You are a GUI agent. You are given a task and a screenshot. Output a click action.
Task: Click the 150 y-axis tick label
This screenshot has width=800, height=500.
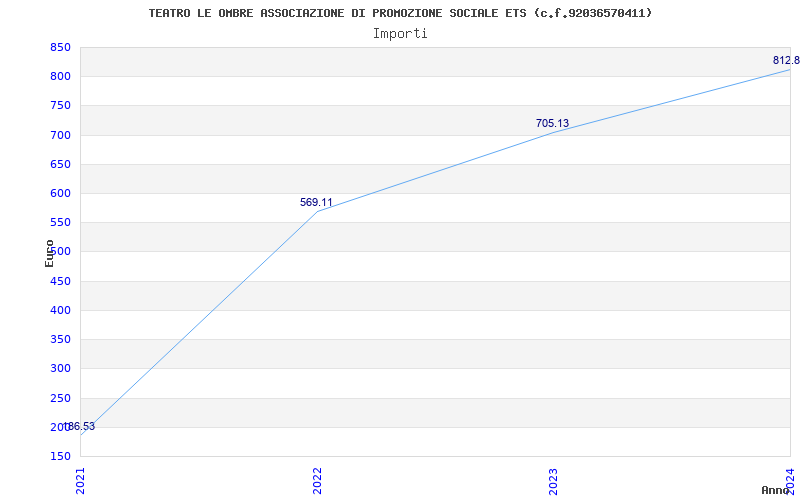pyautogui.click(x=60, y=456)
